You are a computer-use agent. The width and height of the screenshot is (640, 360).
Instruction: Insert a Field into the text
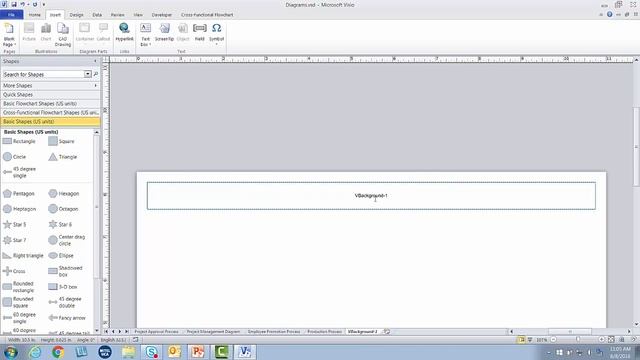tap(200, 32)
